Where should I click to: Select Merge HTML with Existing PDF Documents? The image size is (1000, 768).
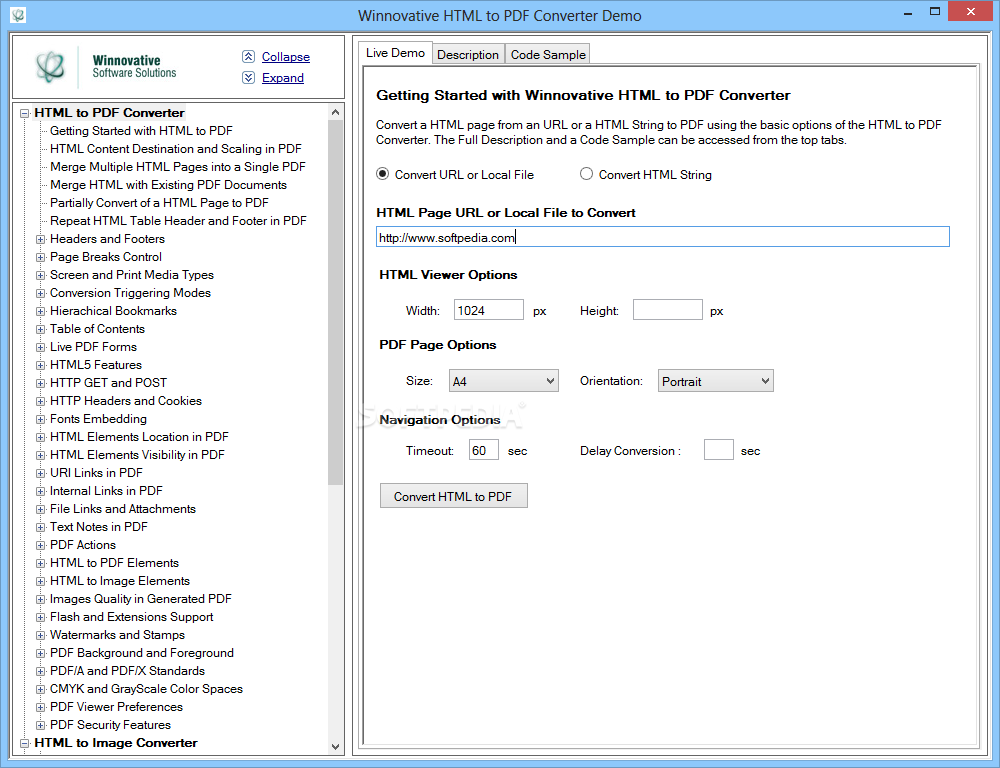pyautogui.click(x=168, y=185)
